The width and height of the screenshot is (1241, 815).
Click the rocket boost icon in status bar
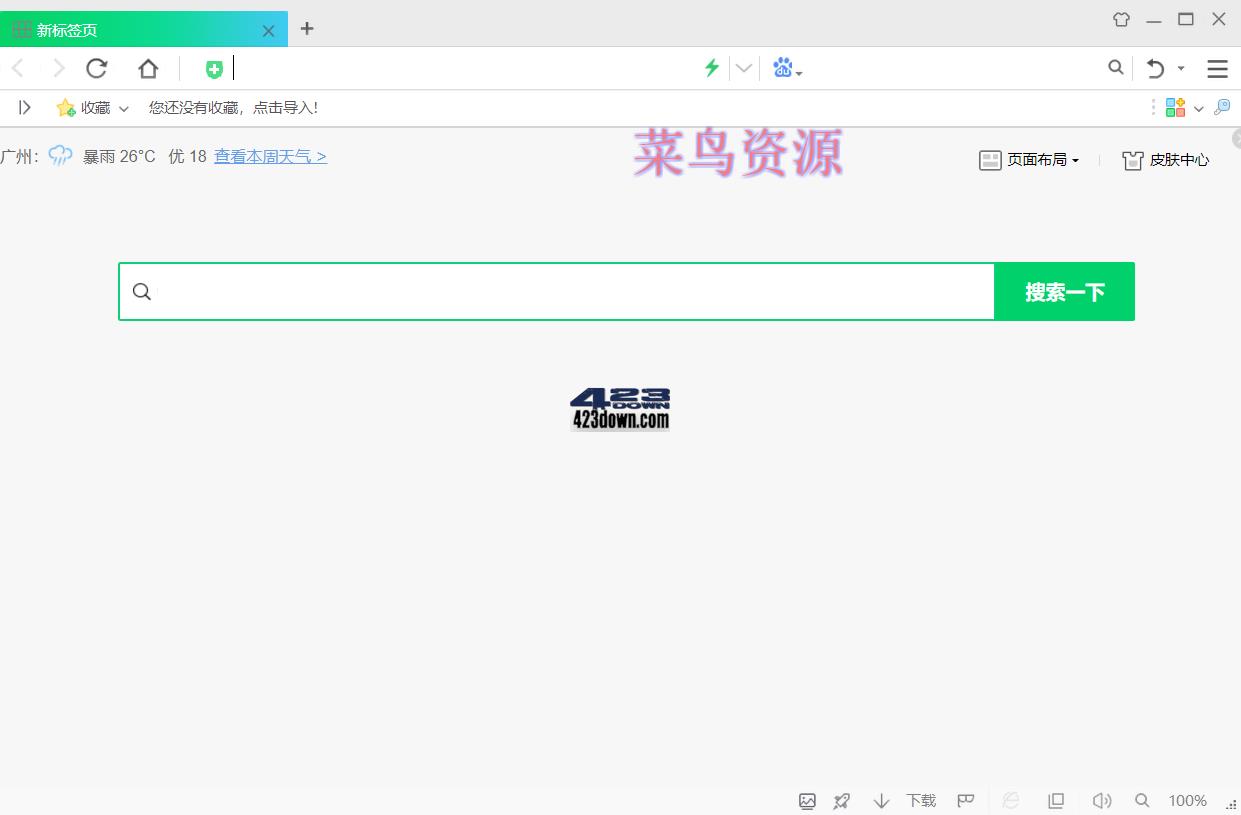(841, 800)
